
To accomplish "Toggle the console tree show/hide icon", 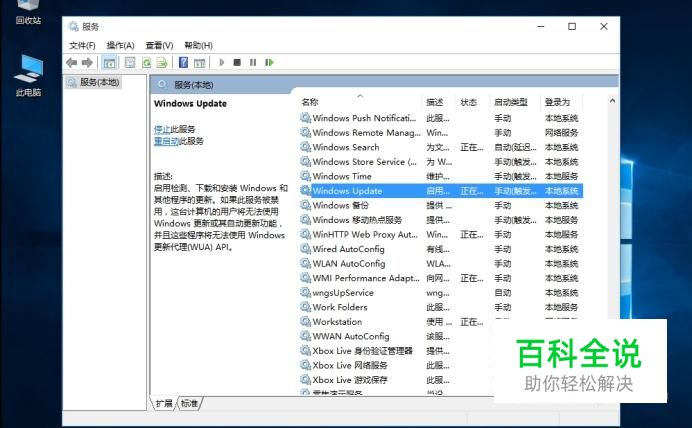I will [109, 63].
